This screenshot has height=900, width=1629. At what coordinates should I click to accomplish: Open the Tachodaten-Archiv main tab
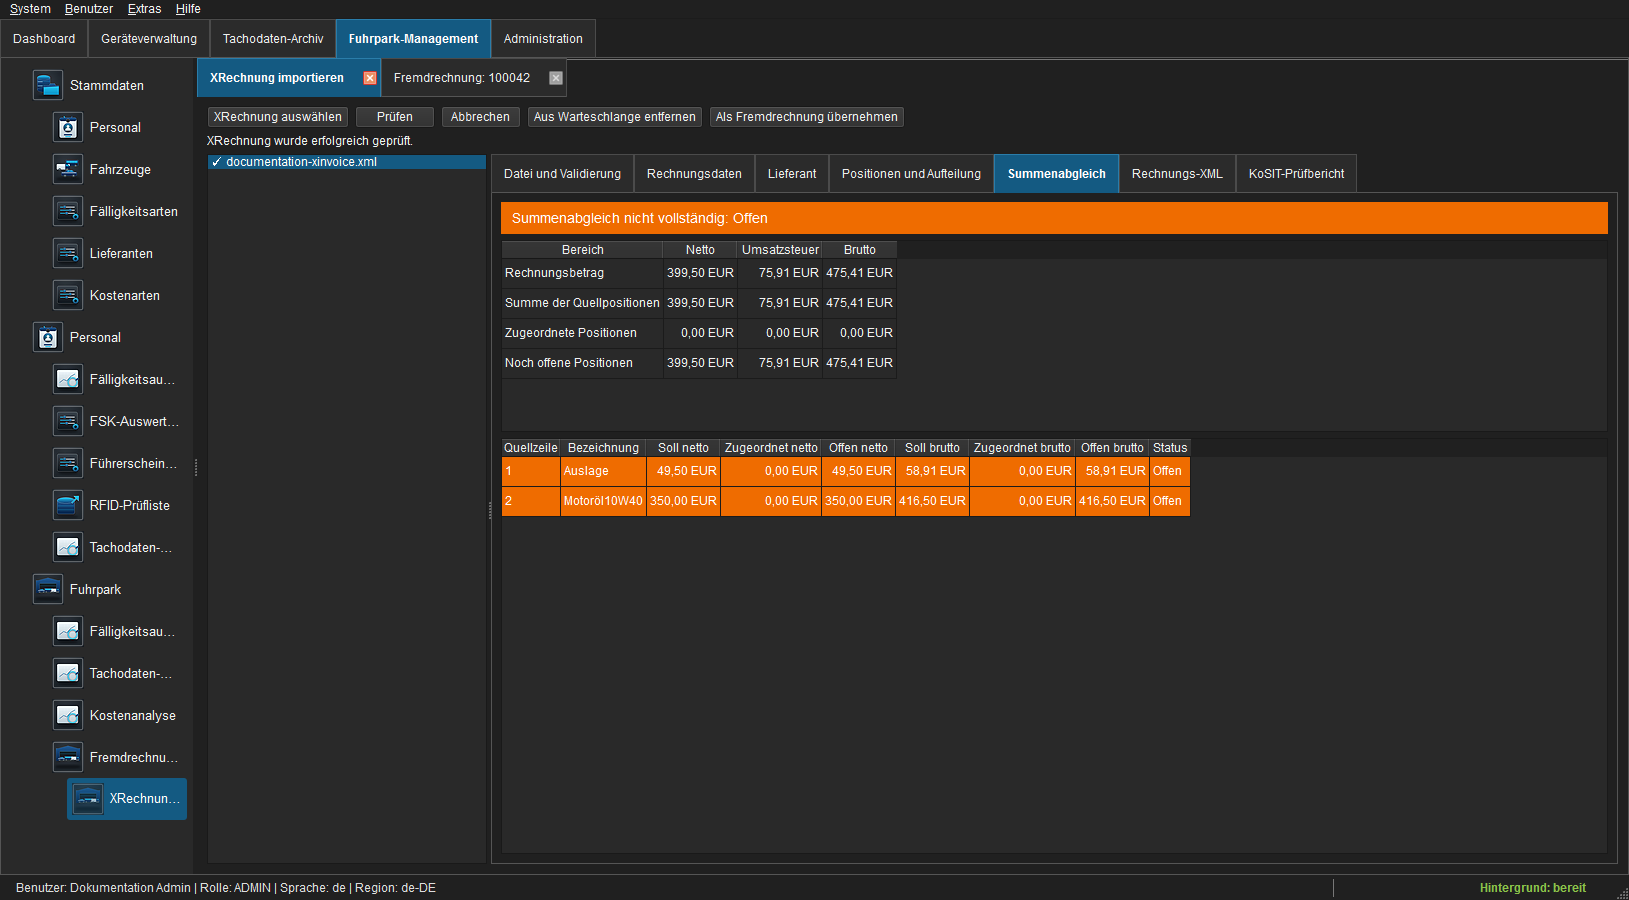point(273,39)
